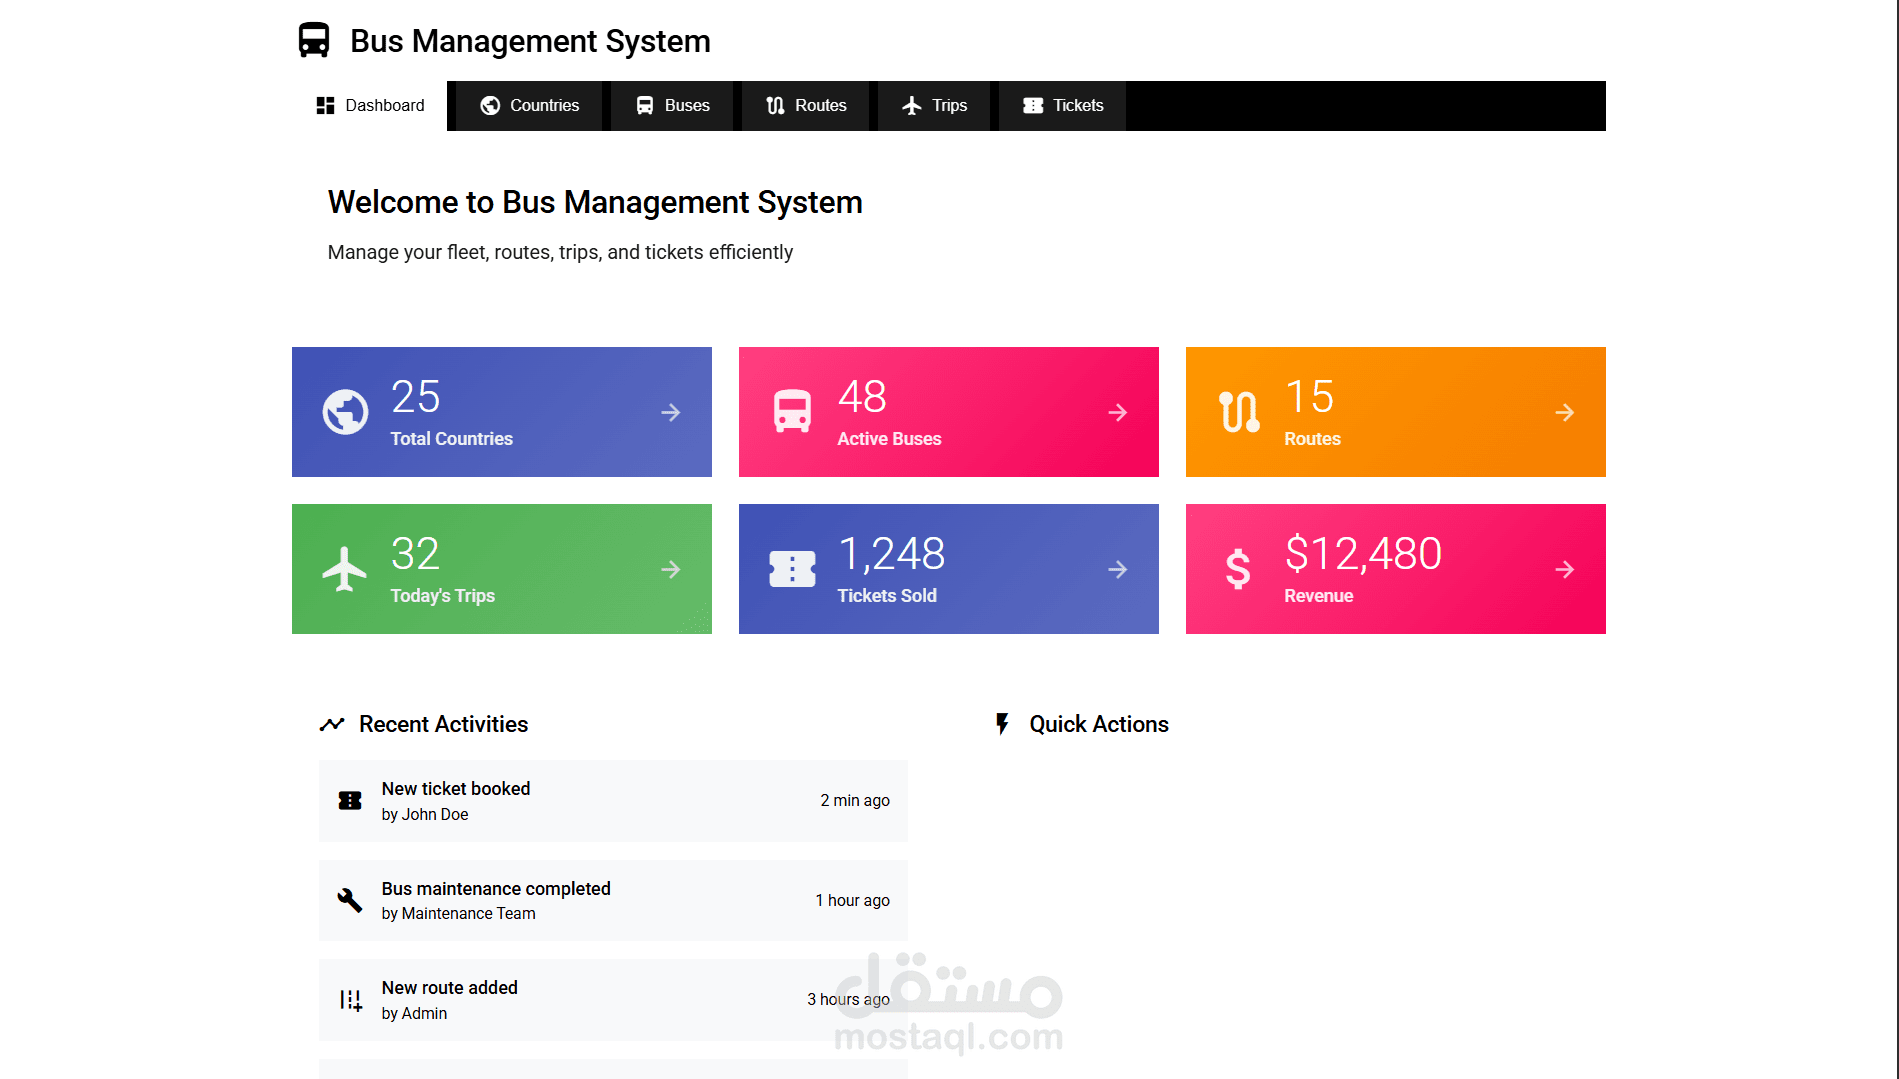
Task: Click the arrow on Active Buses card
Action: (1118, 412)
